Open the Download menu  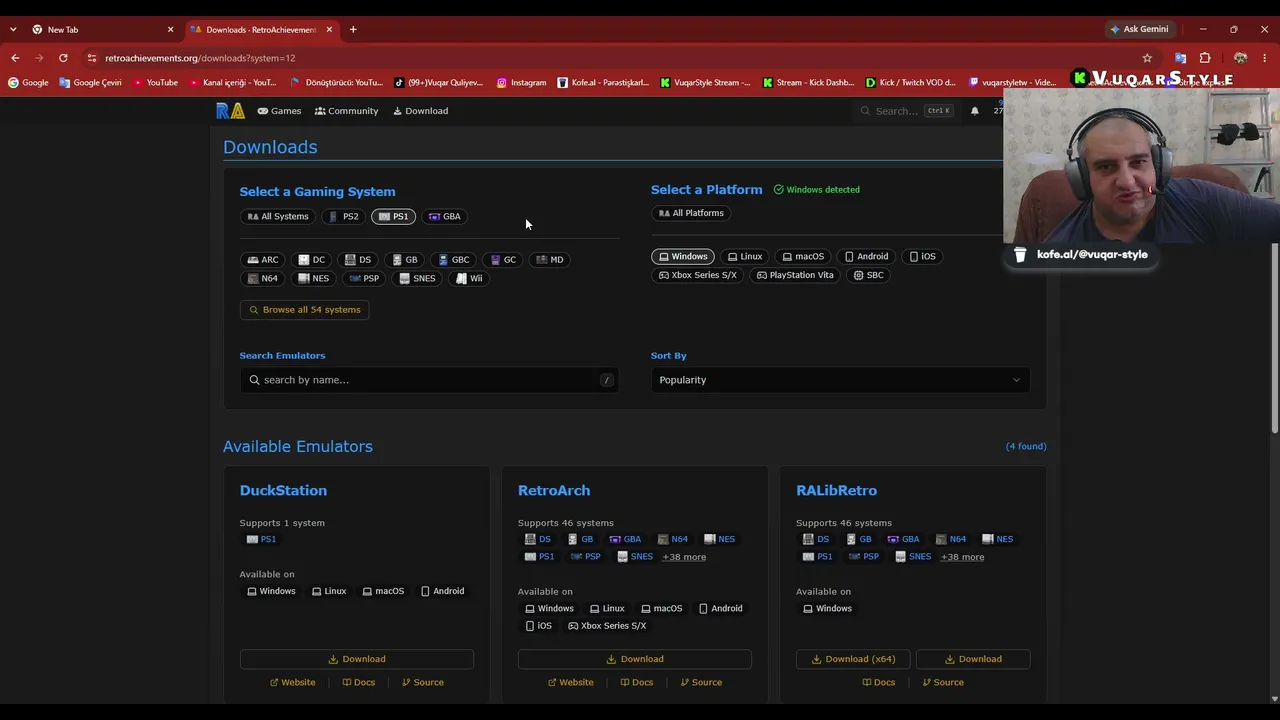420,111
